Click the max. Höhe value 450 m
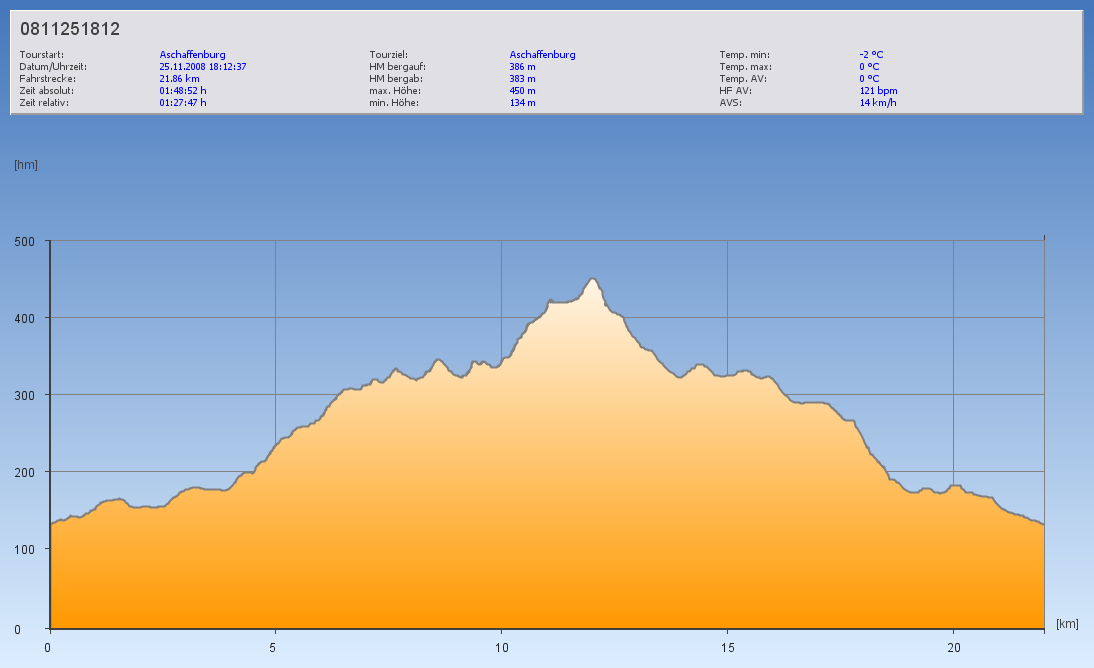 (x=523, y=91)
